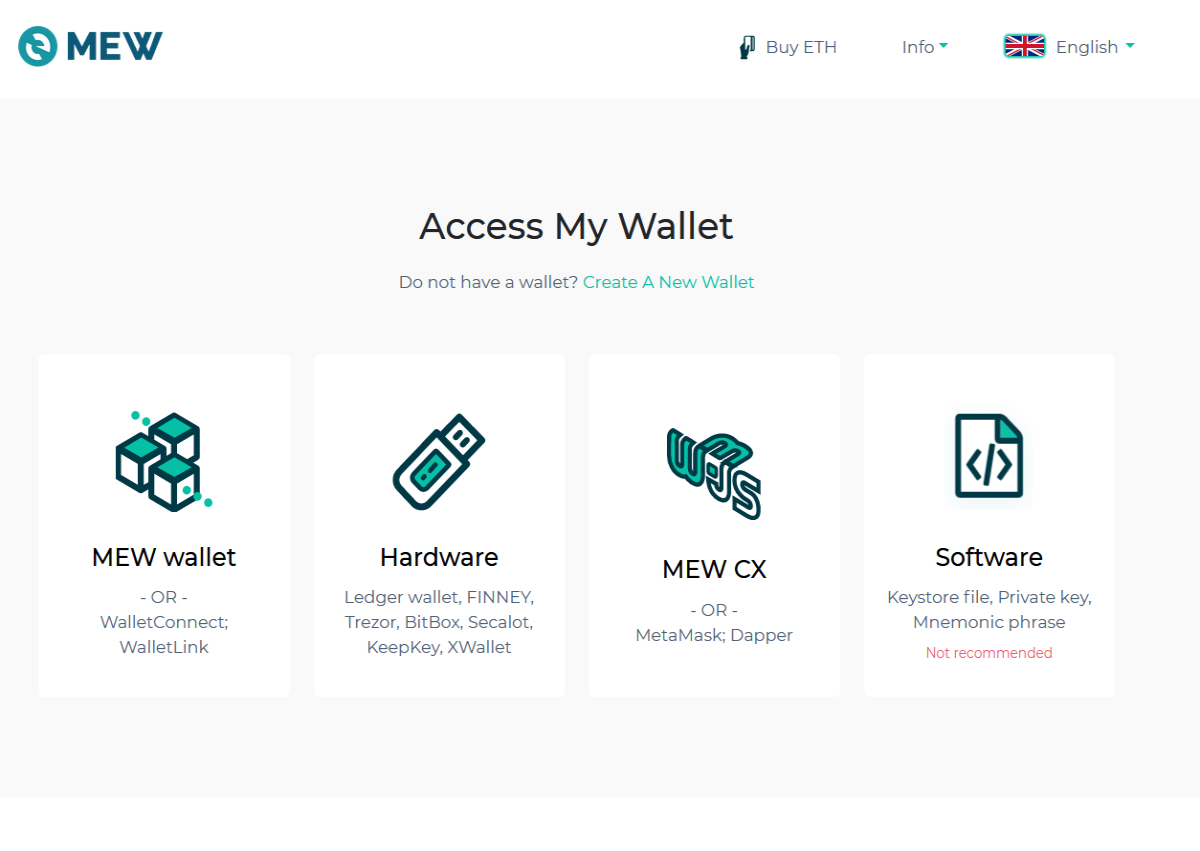Choose the Software card title

coord(989,557)
